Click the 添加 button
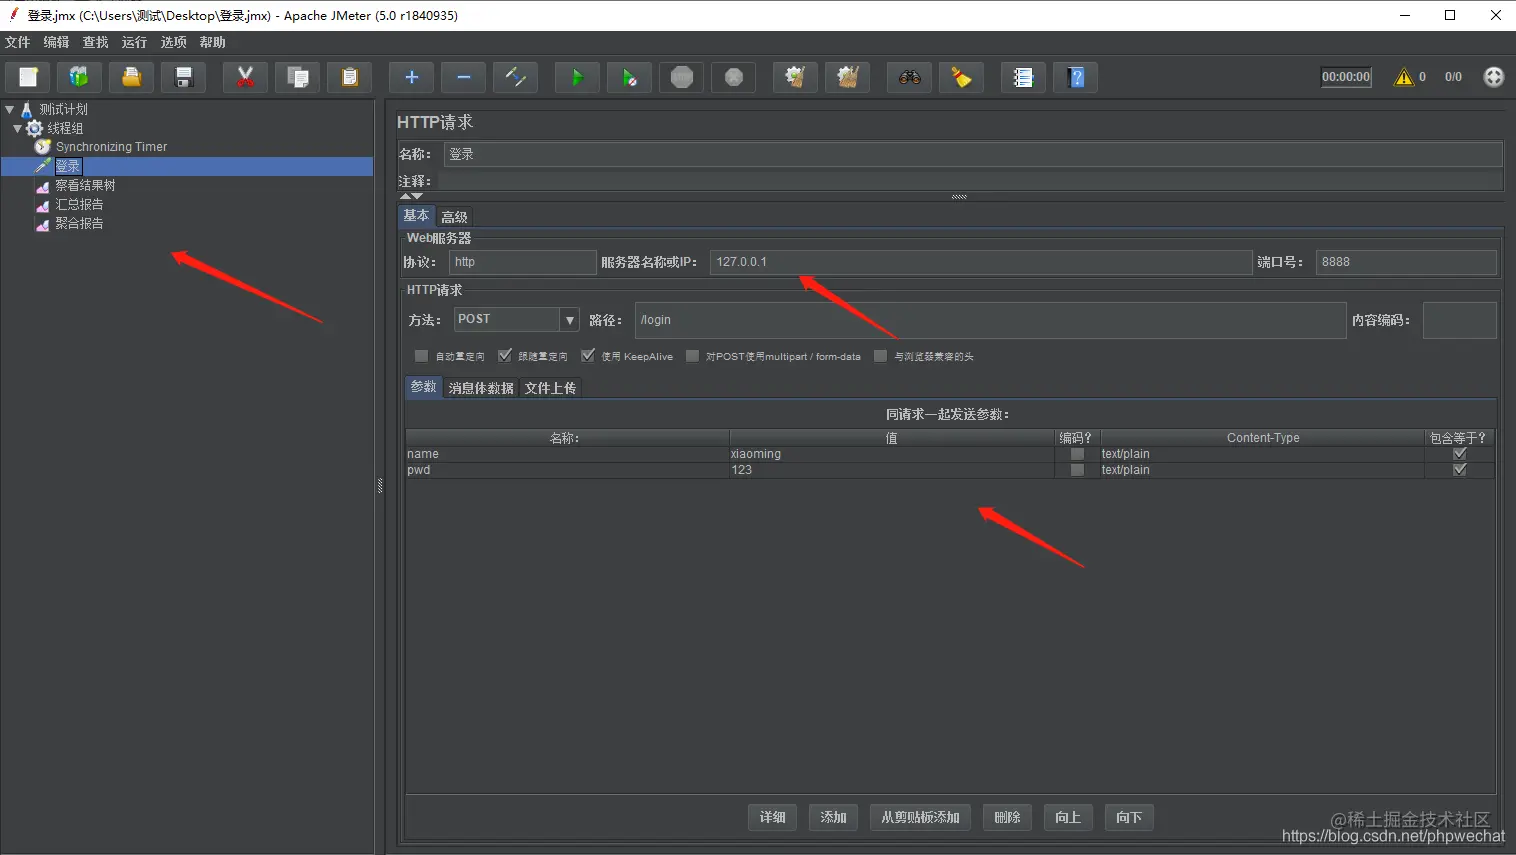1516x855 pixels. pos(834,817)
